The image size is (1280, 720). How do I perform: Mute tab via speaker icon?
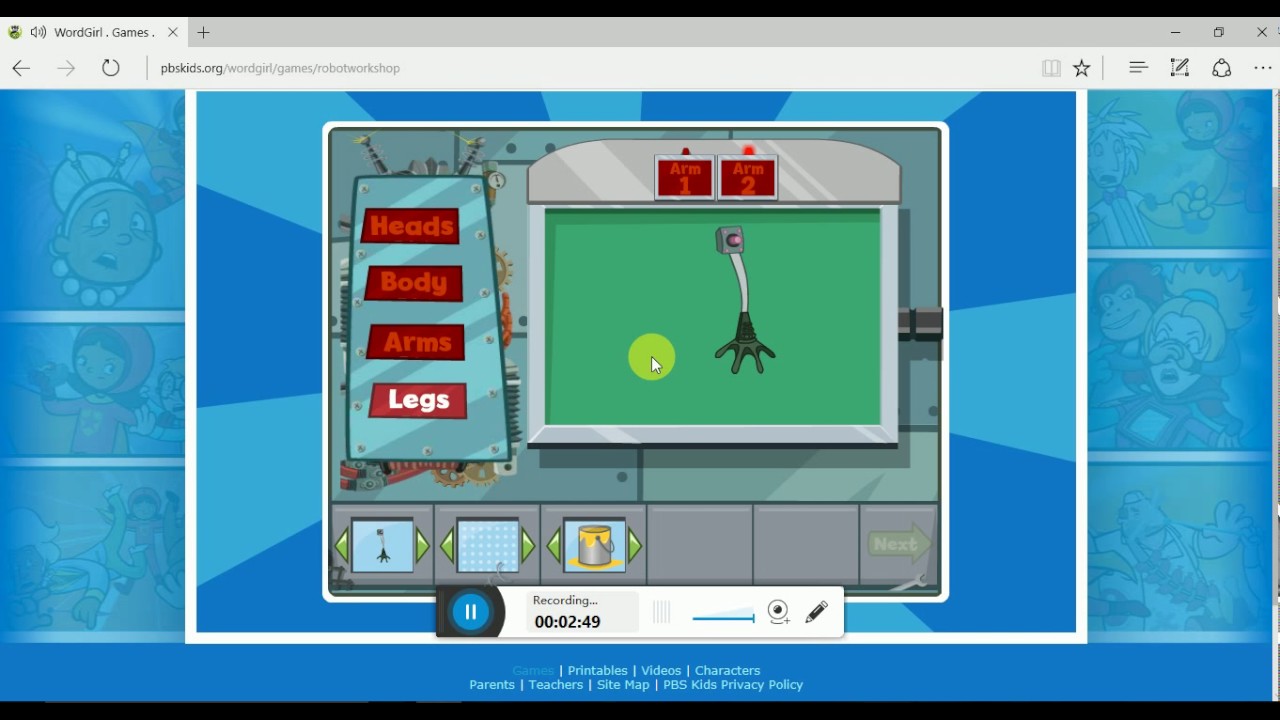pyautogui.click(x=38, y=32)
